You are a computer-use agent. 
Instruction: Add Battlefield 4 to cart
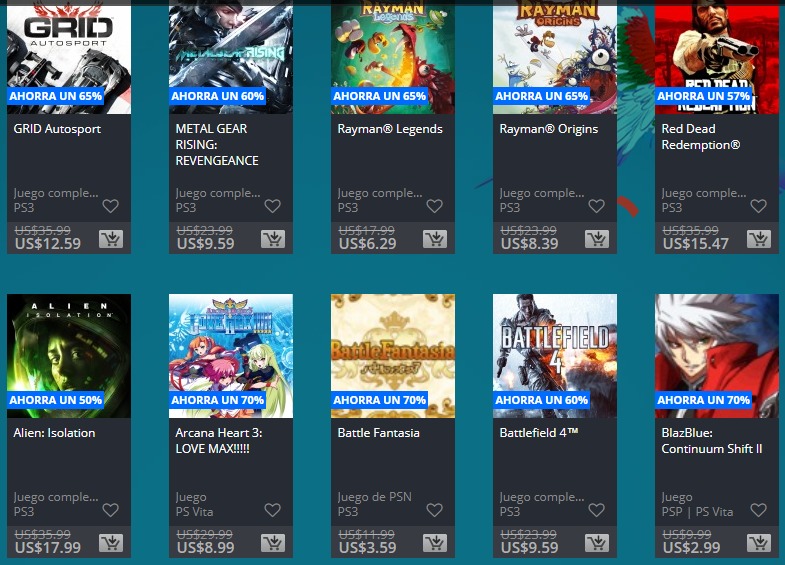(597, 543)
